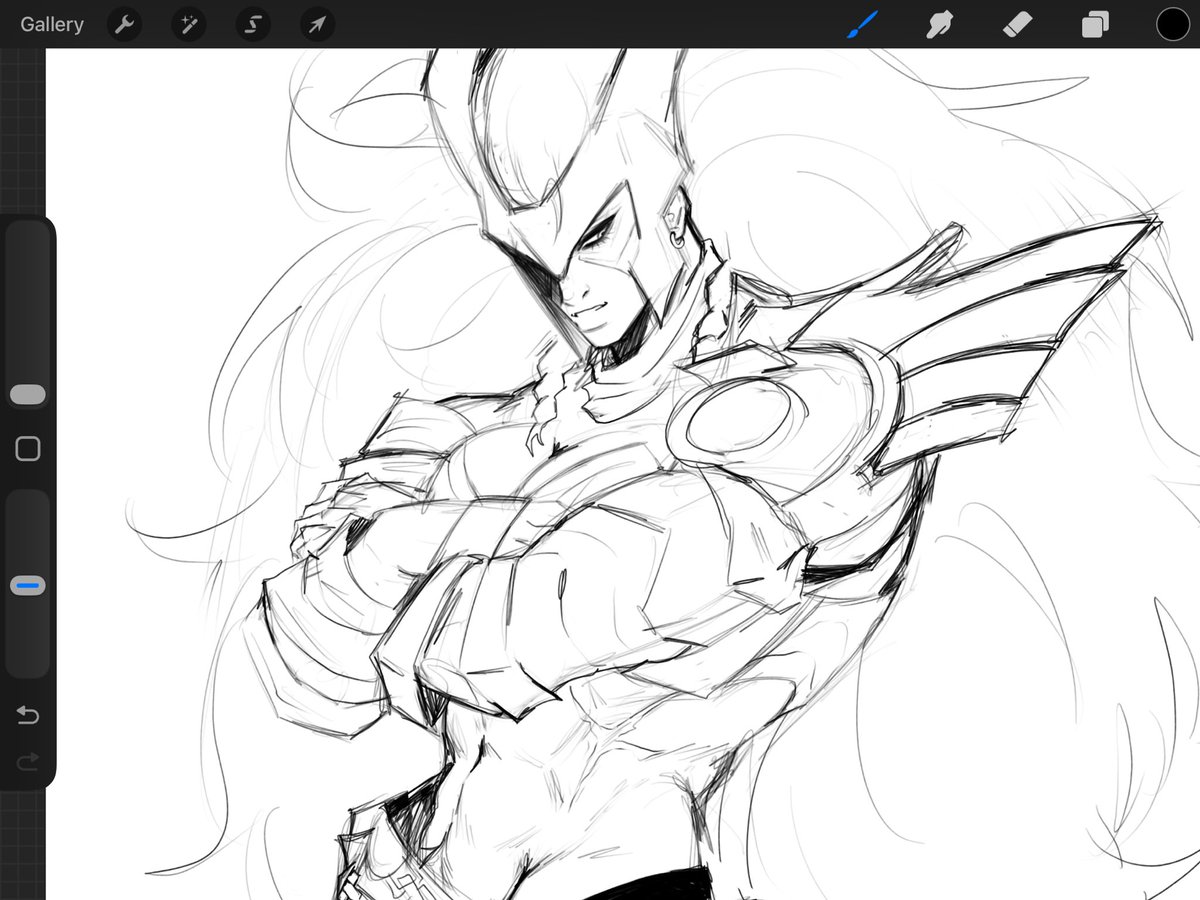Open the Adjustments magic wand menu

click(x=188, y=24)
